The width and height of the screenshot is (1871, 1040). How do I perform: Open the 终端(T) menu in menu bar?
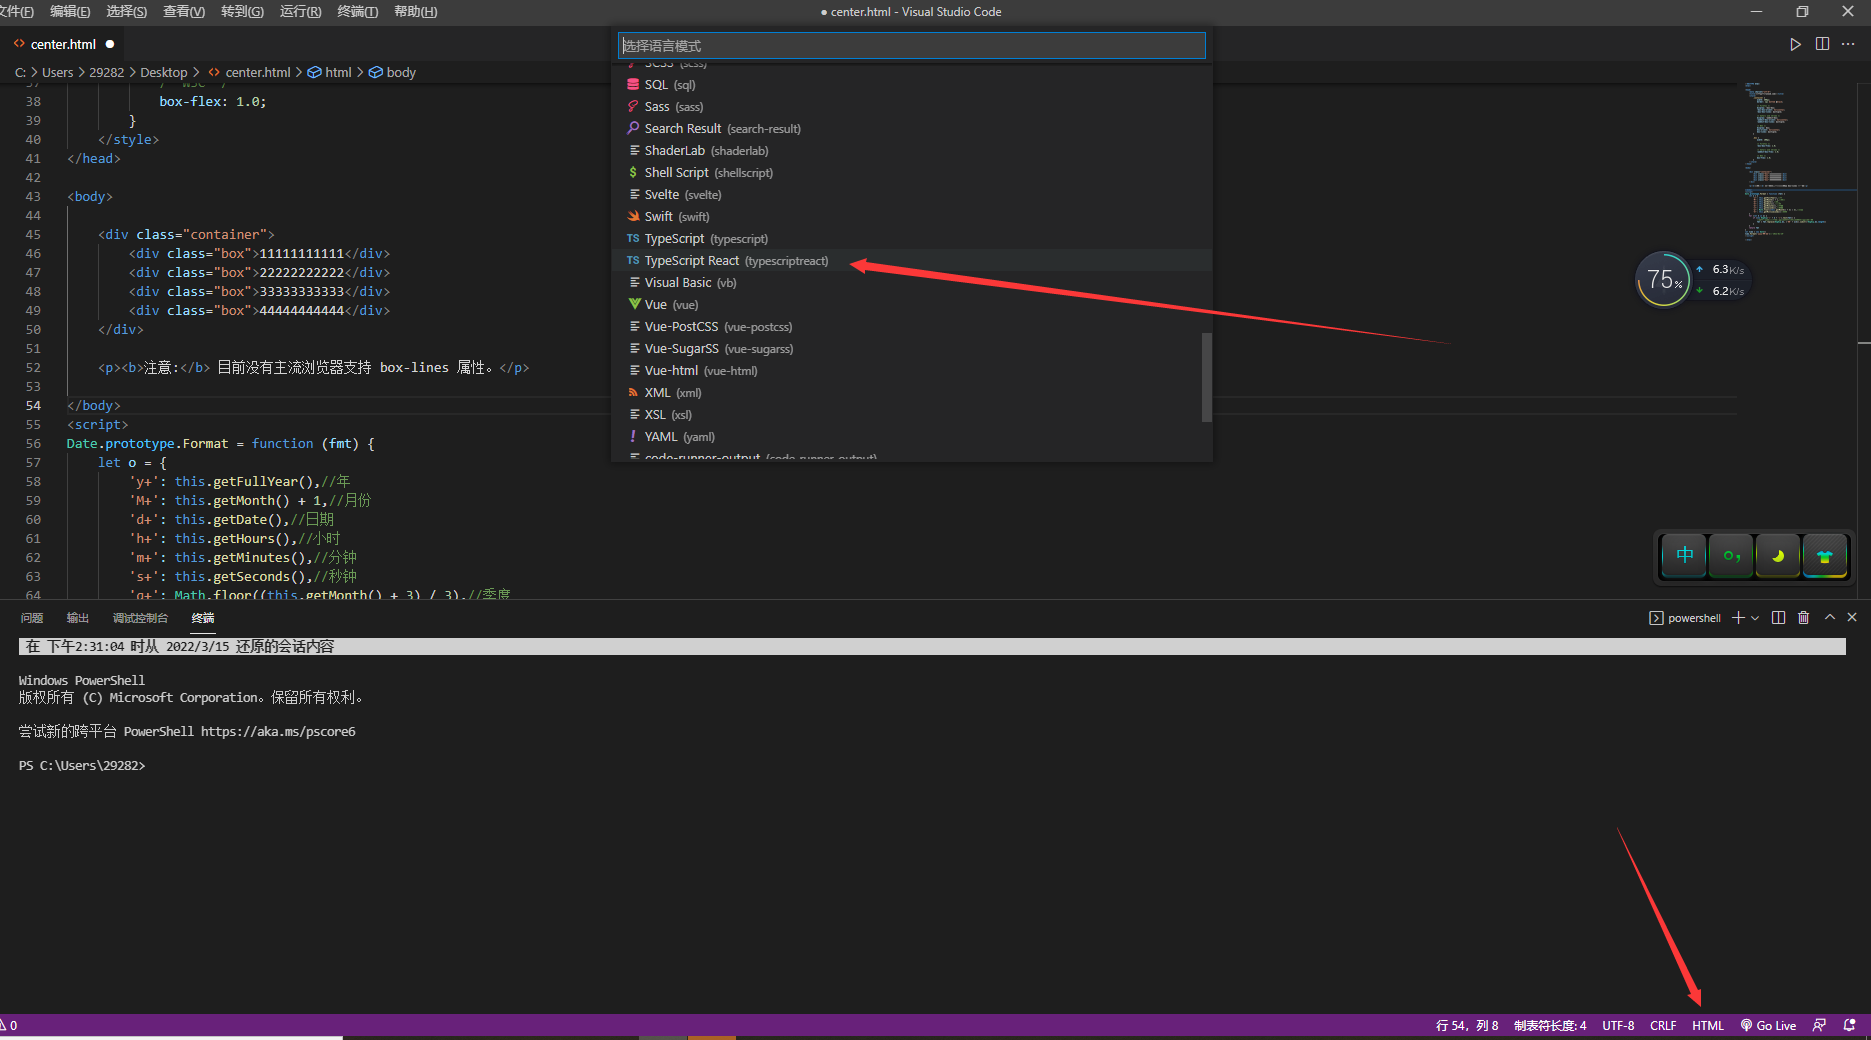[x=357, y=11]
